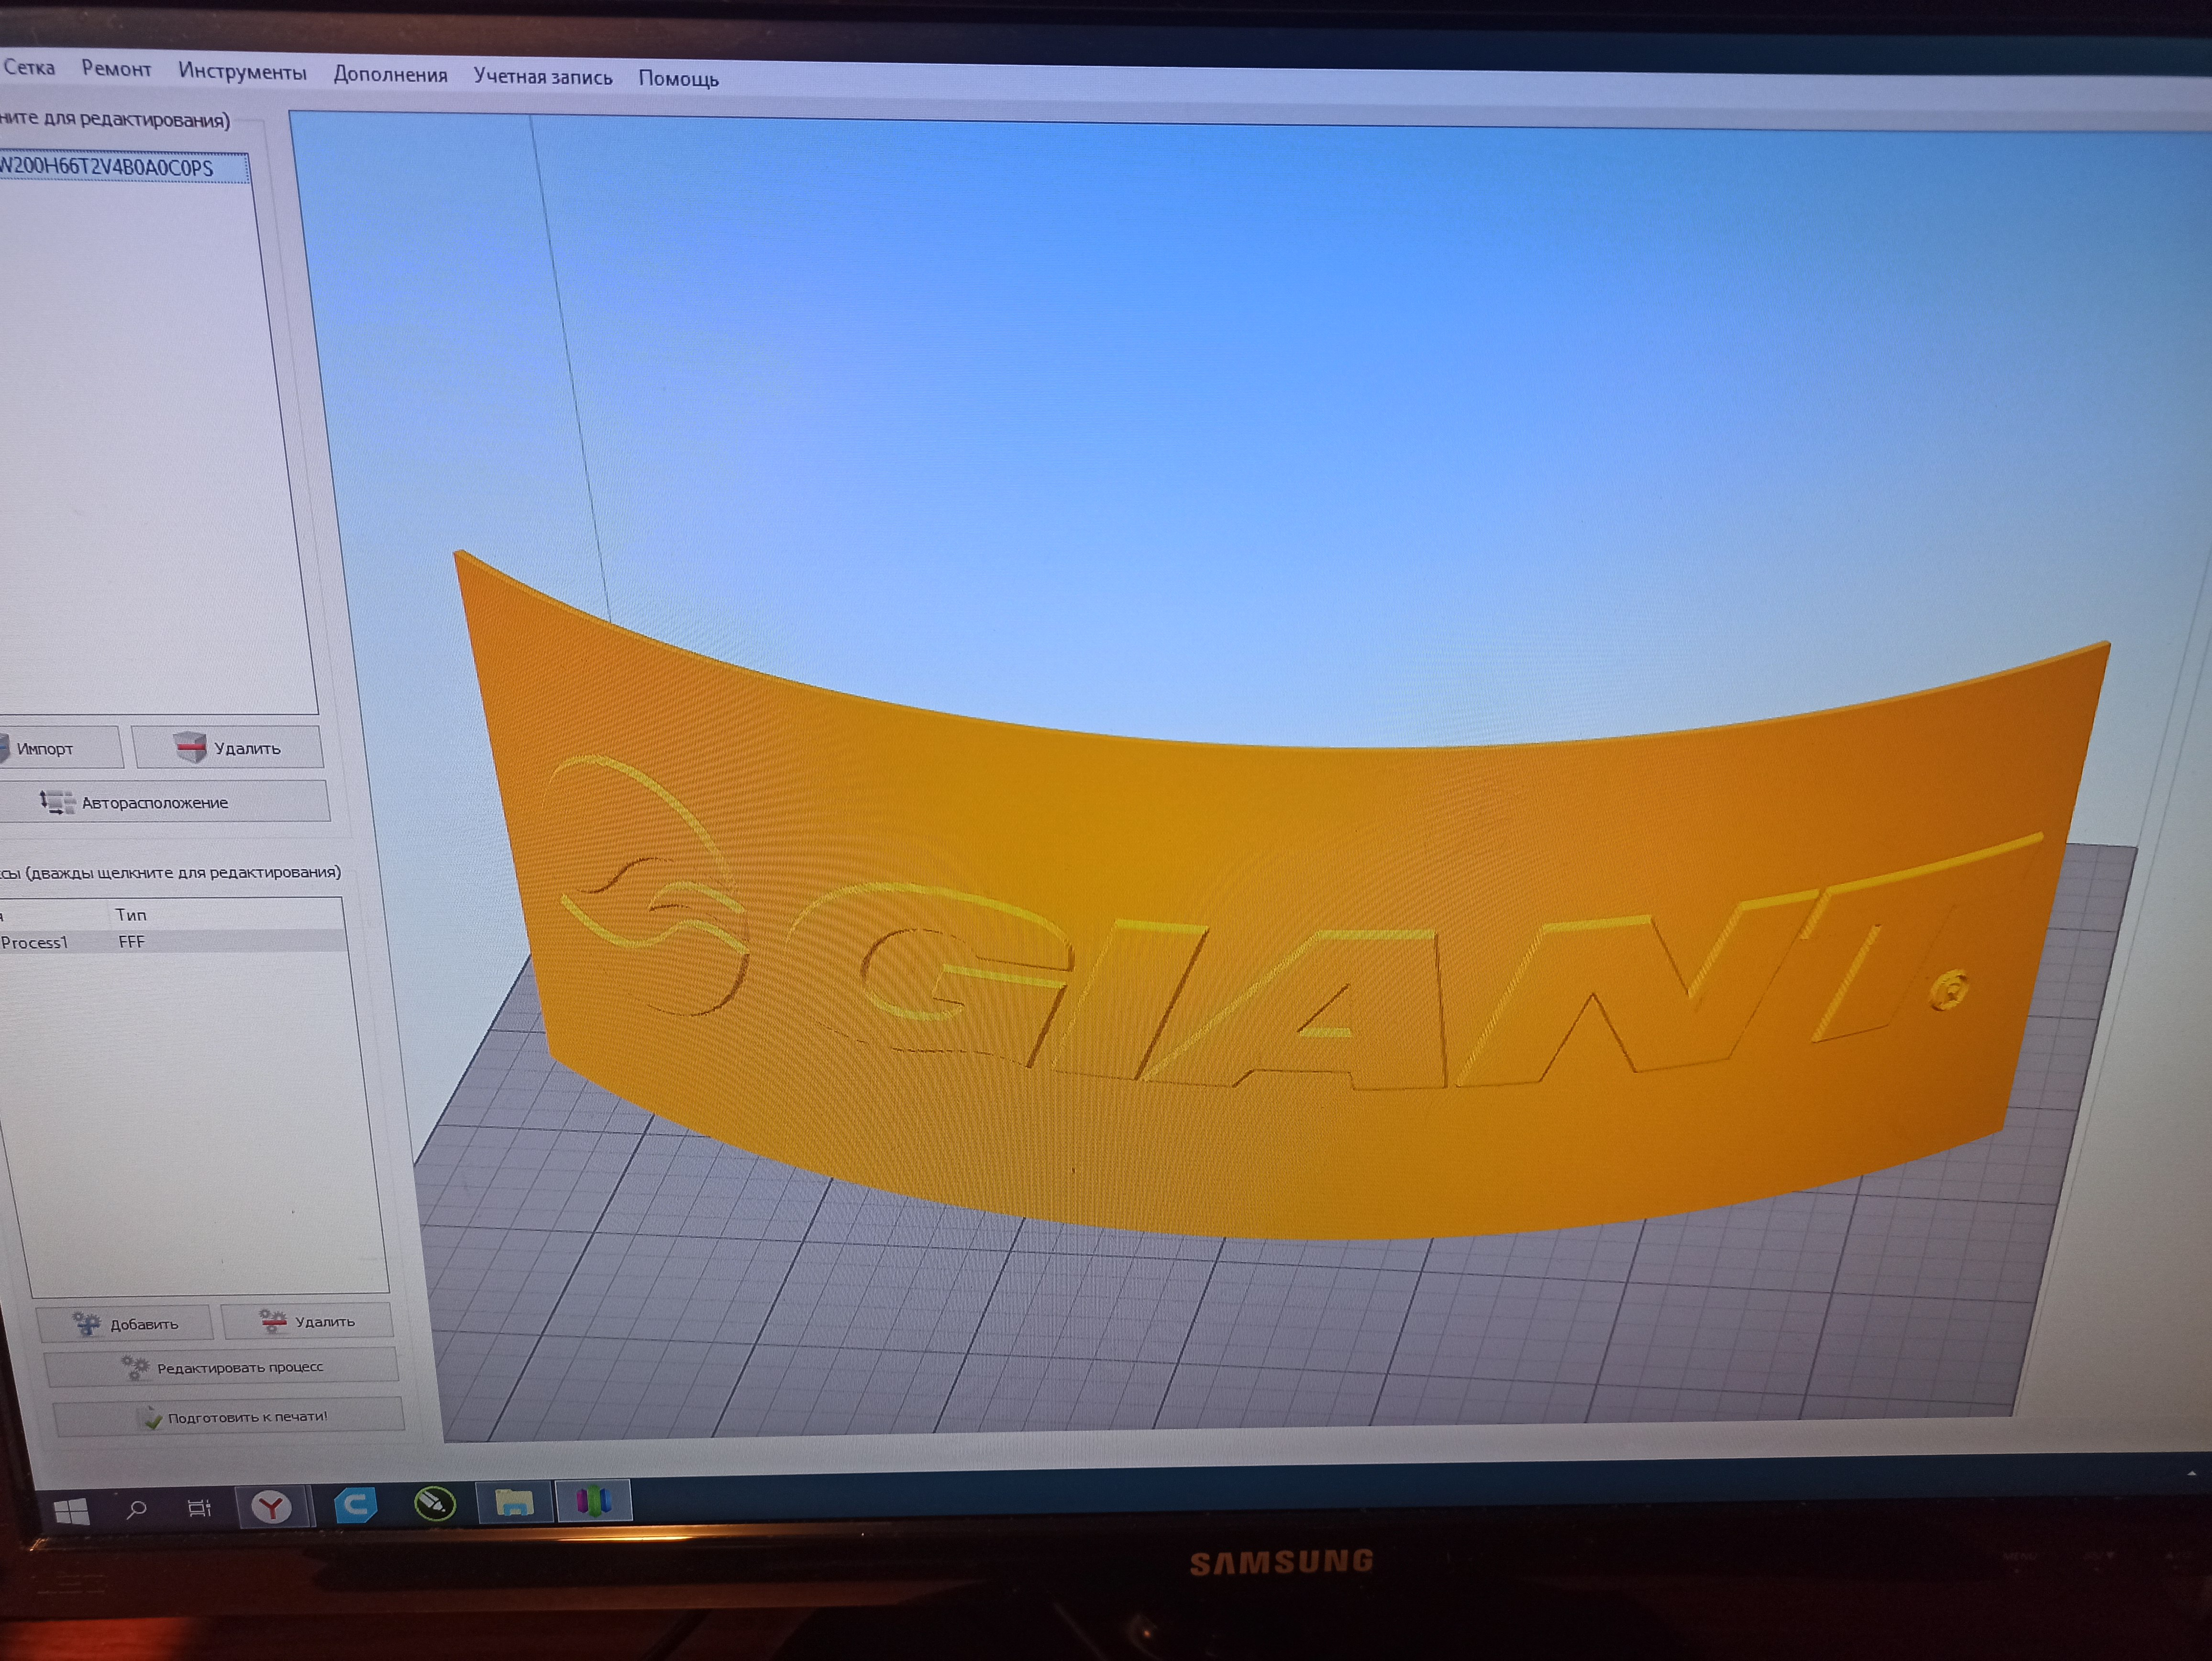
Task: Open the Ремонт menu
Action: [x=116, y=69]
